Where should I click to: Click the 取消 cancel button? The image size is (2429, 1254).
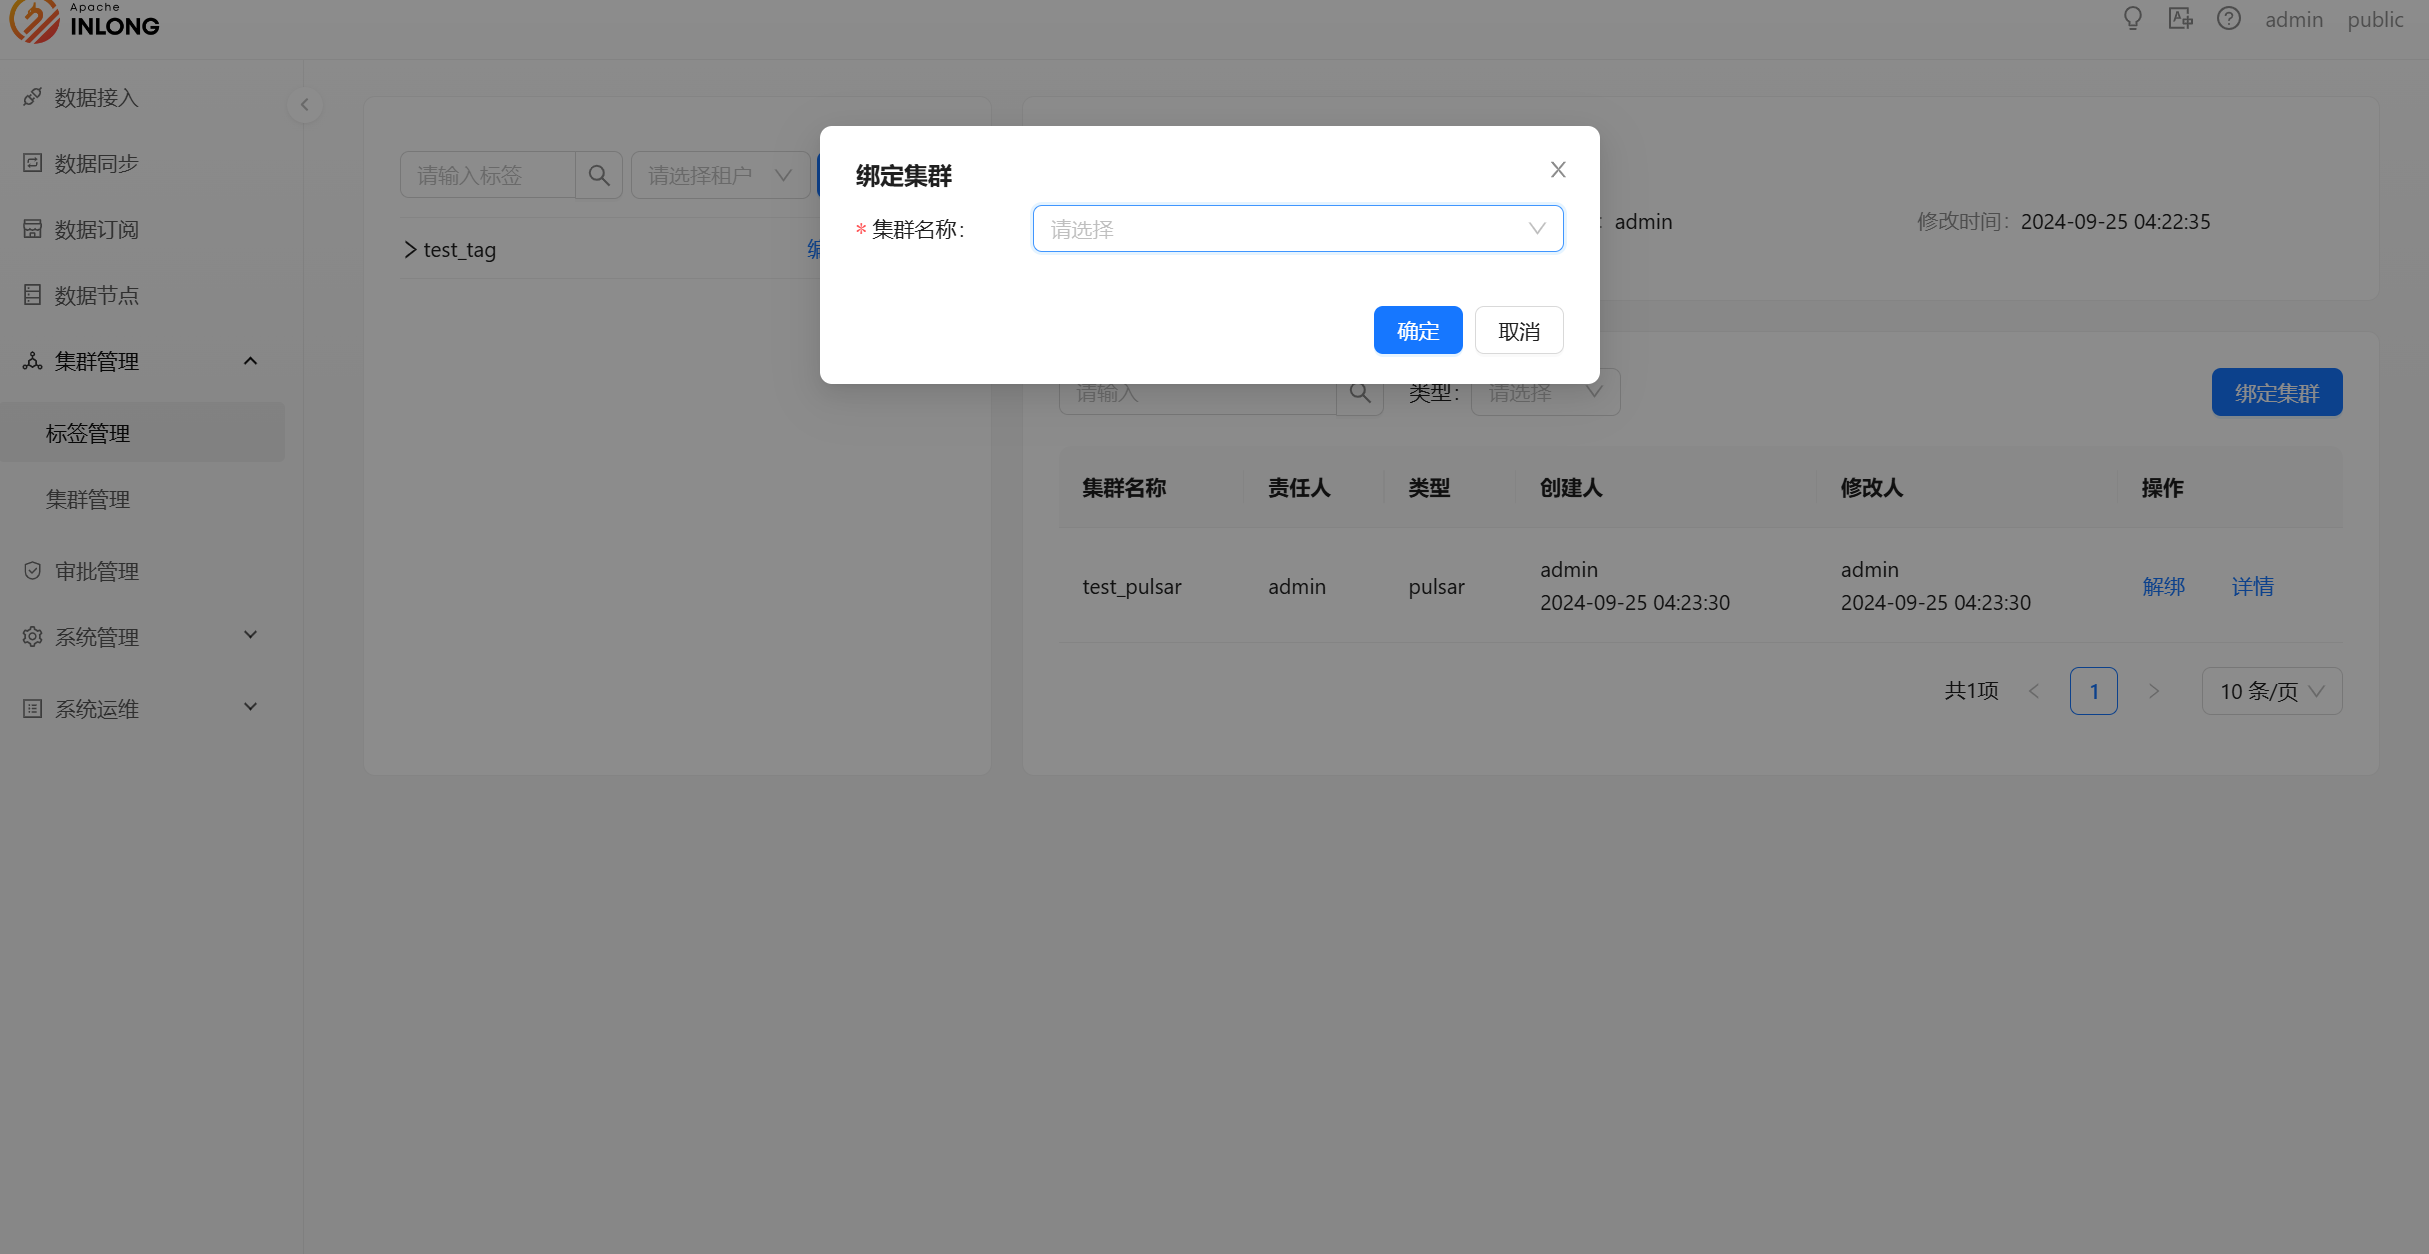(x=1518, y=331)
